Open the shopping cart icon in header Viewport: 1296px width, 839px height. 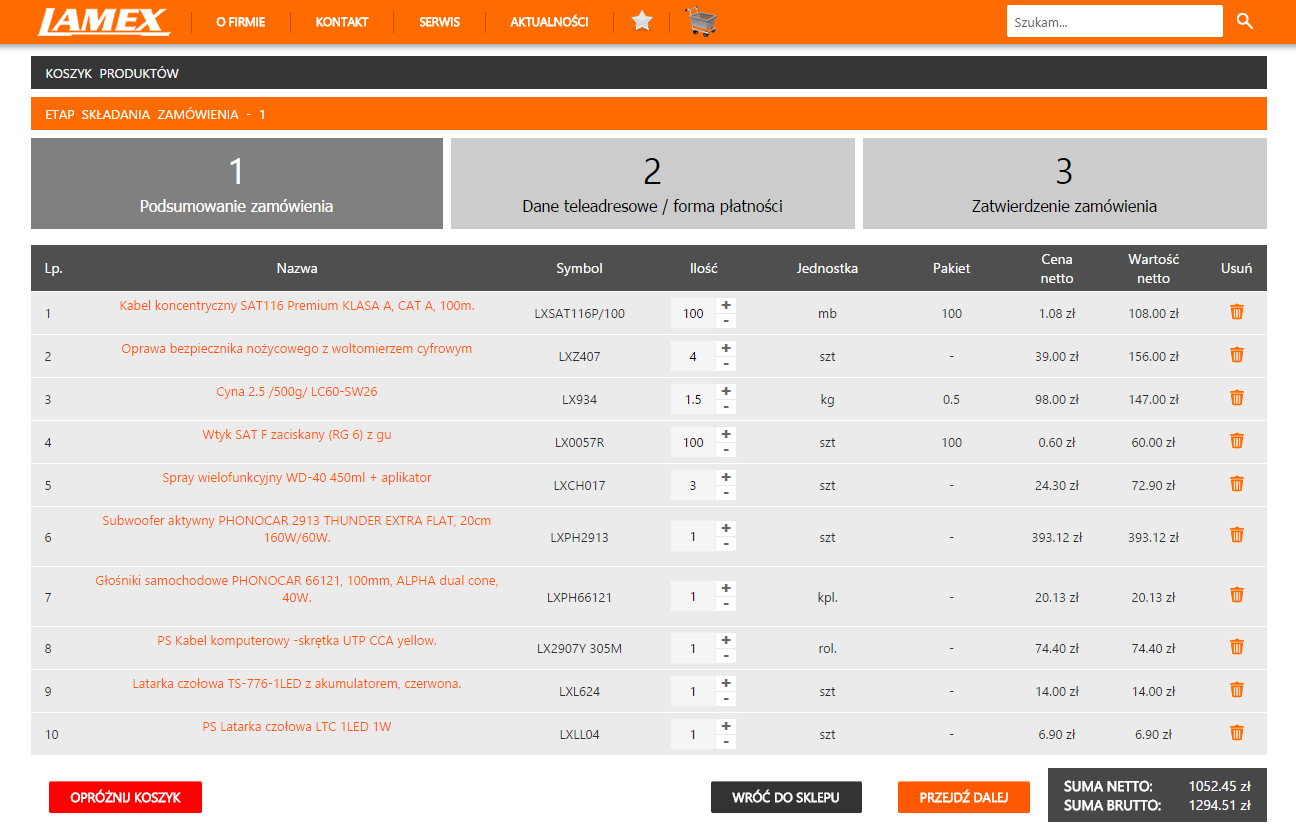tap(701, 21)
